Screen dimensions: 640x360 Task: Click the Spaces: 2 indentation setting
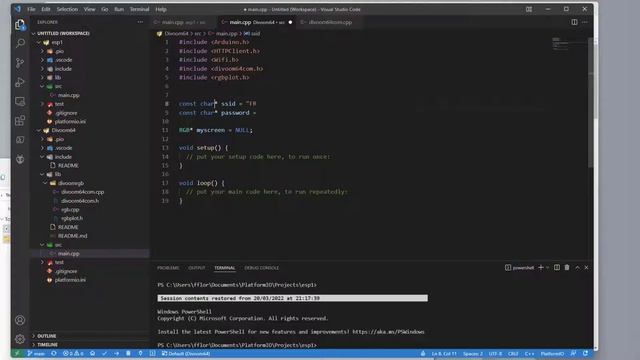click(473, 353)
